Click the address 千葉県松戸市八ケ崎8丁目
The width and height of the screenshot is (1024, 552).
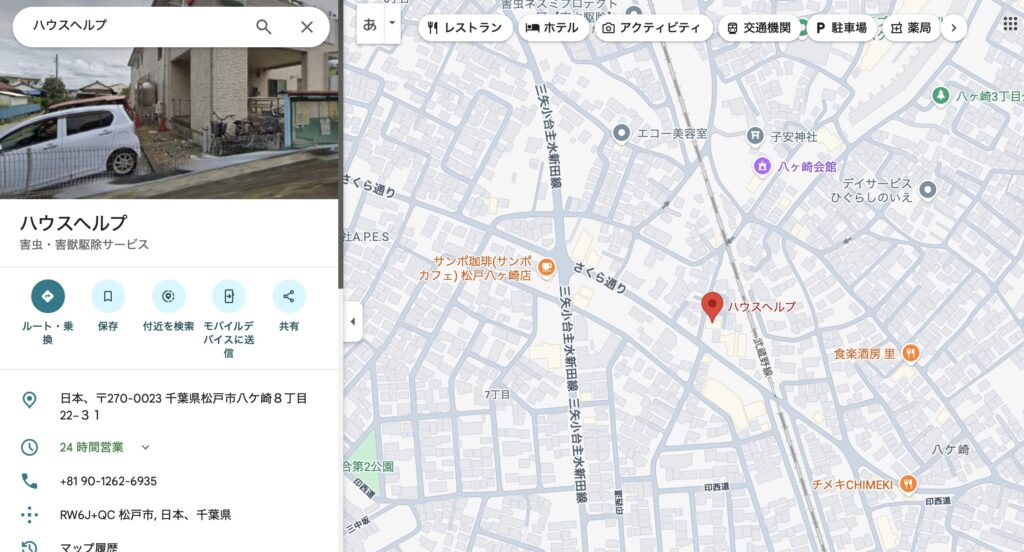pos(184,406)
